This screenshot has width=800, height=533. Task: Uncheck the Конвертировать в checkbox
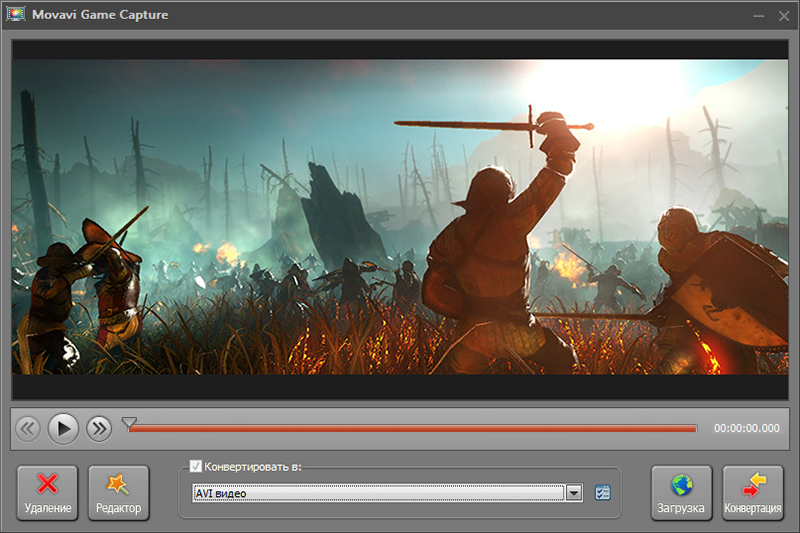pyautogui.click(x=195, y=466)
